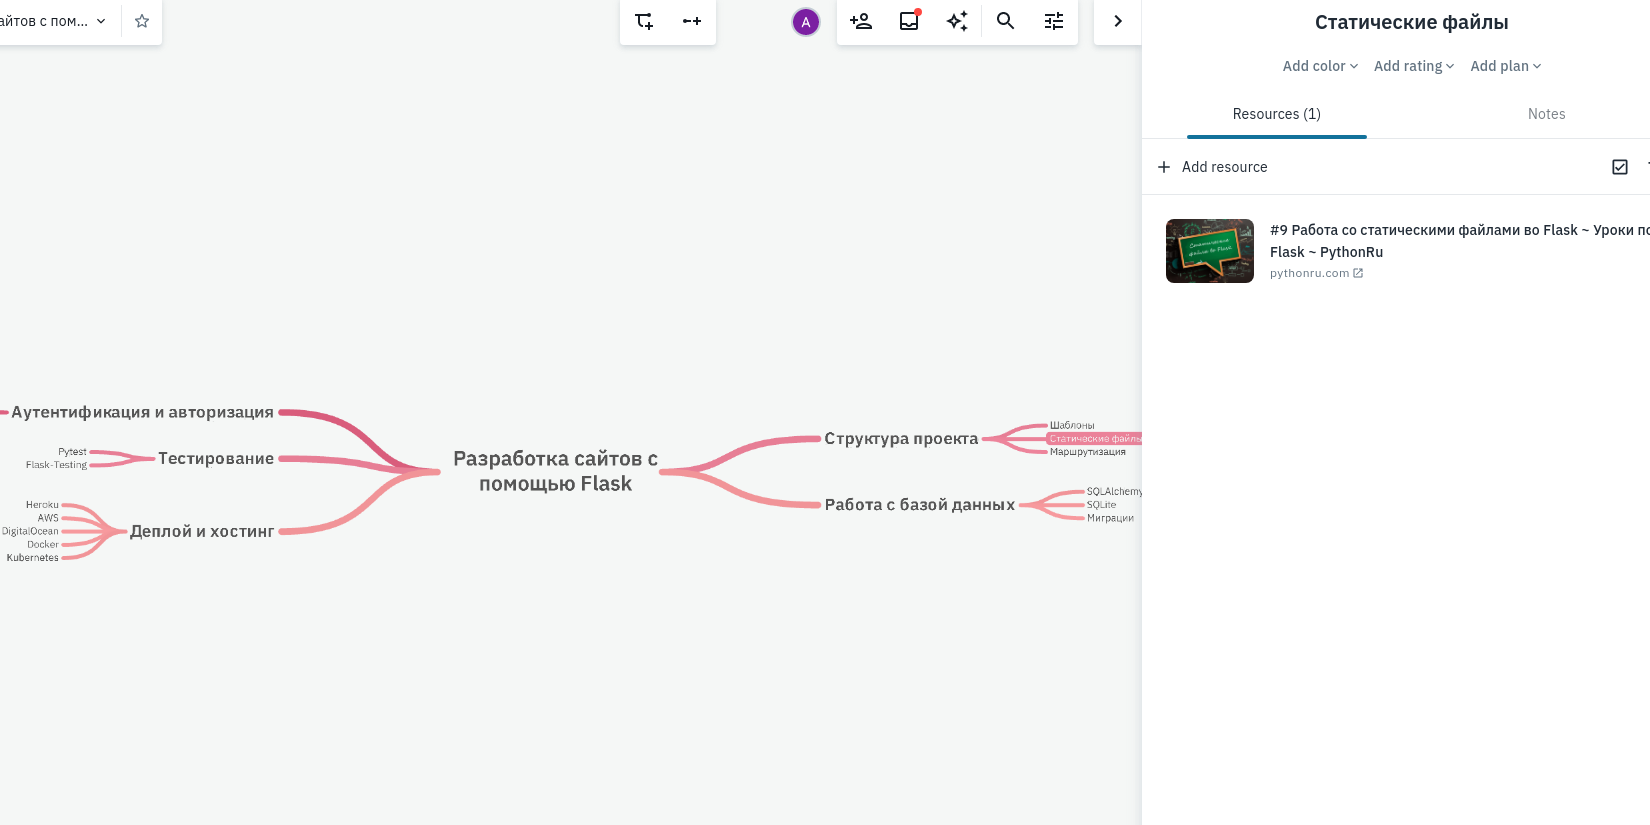Image resolution: width=1650 pixels, height=825 pixels.
Task: Toggle the resources checkbox icon
Action: click(x=1620, y=167)
